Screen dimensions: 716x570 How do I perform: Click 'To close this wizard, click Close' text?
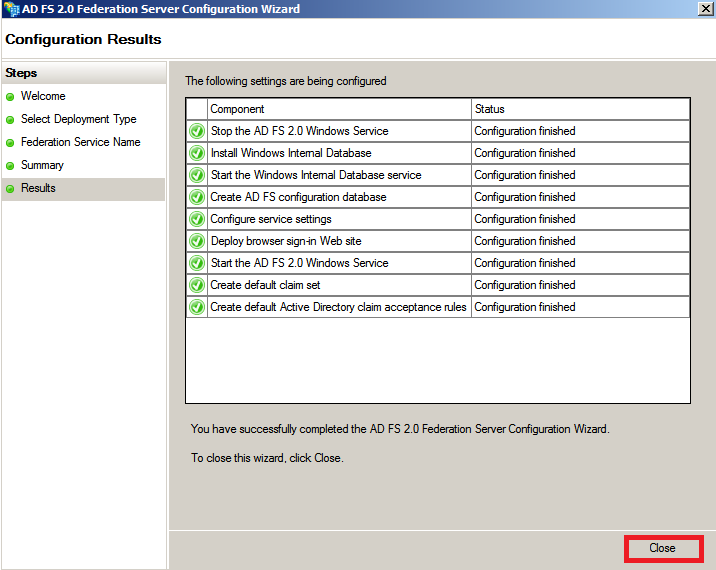coord(267,458)
